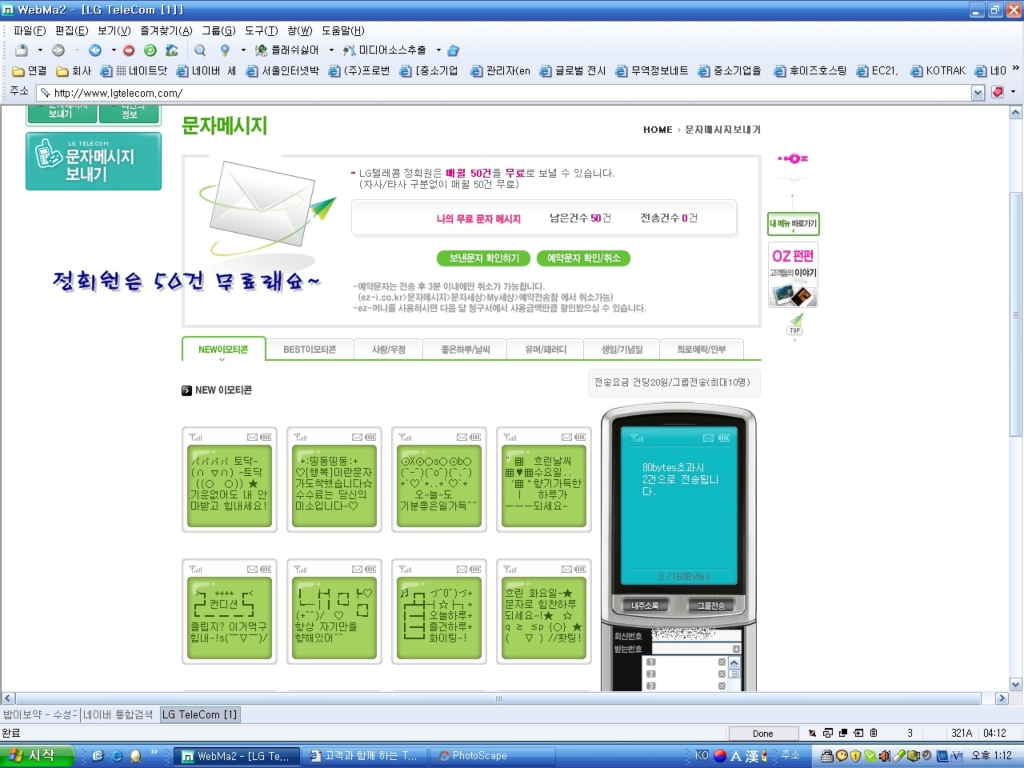
Task: Switch to the 생일/기념일 tab
Action: pos(622,349)
